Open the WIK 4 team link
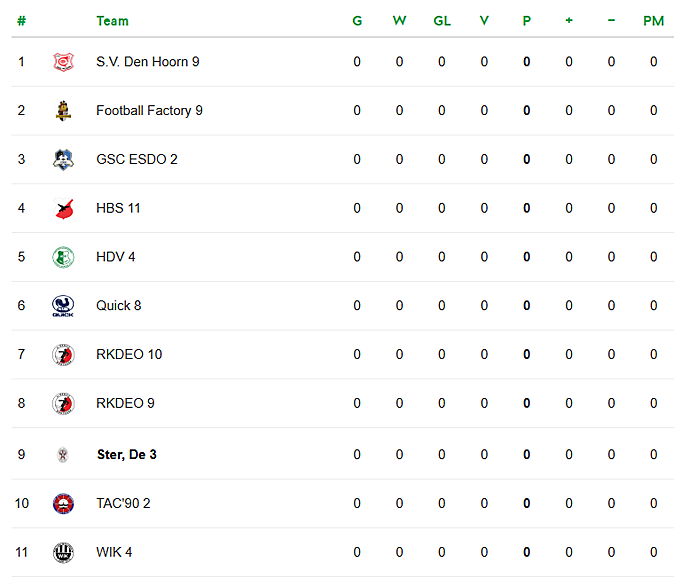 click(114, 553)
